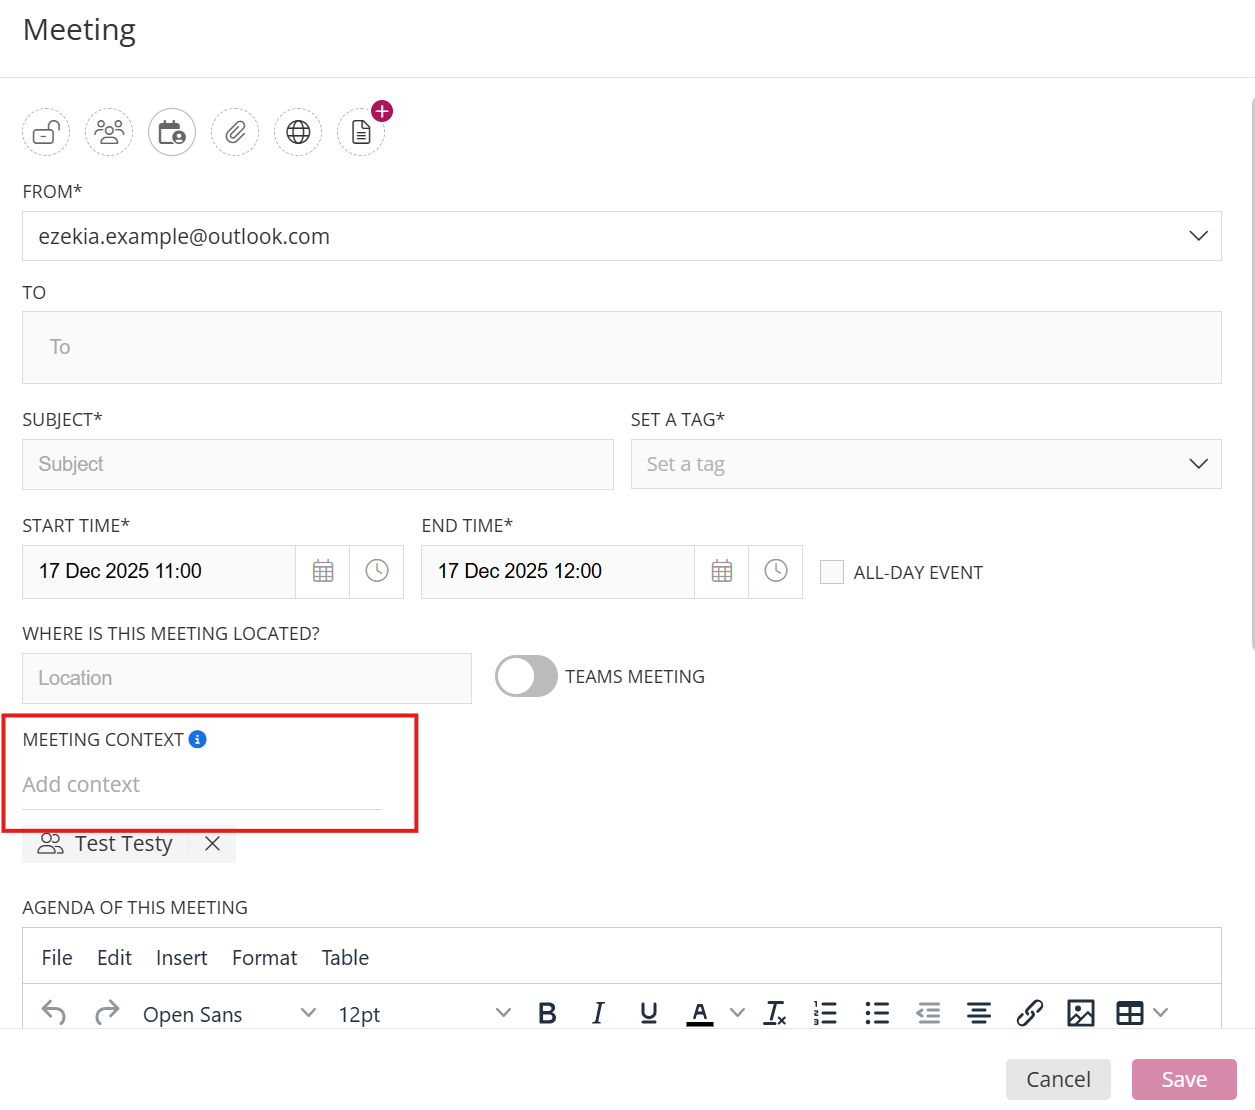Image resolution: width=1255 pixels, height=1110 pixels.
Task: Expand the text color options arrow
Action: 738,1013
